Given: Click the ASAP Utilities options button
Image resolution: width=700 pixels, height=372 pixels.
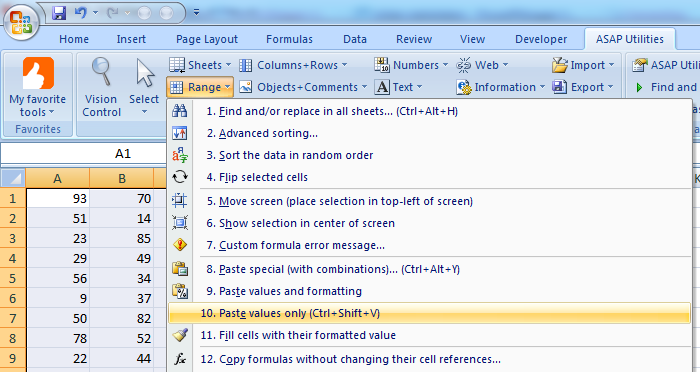Looking at the screenshot, I should pos(665,65).
